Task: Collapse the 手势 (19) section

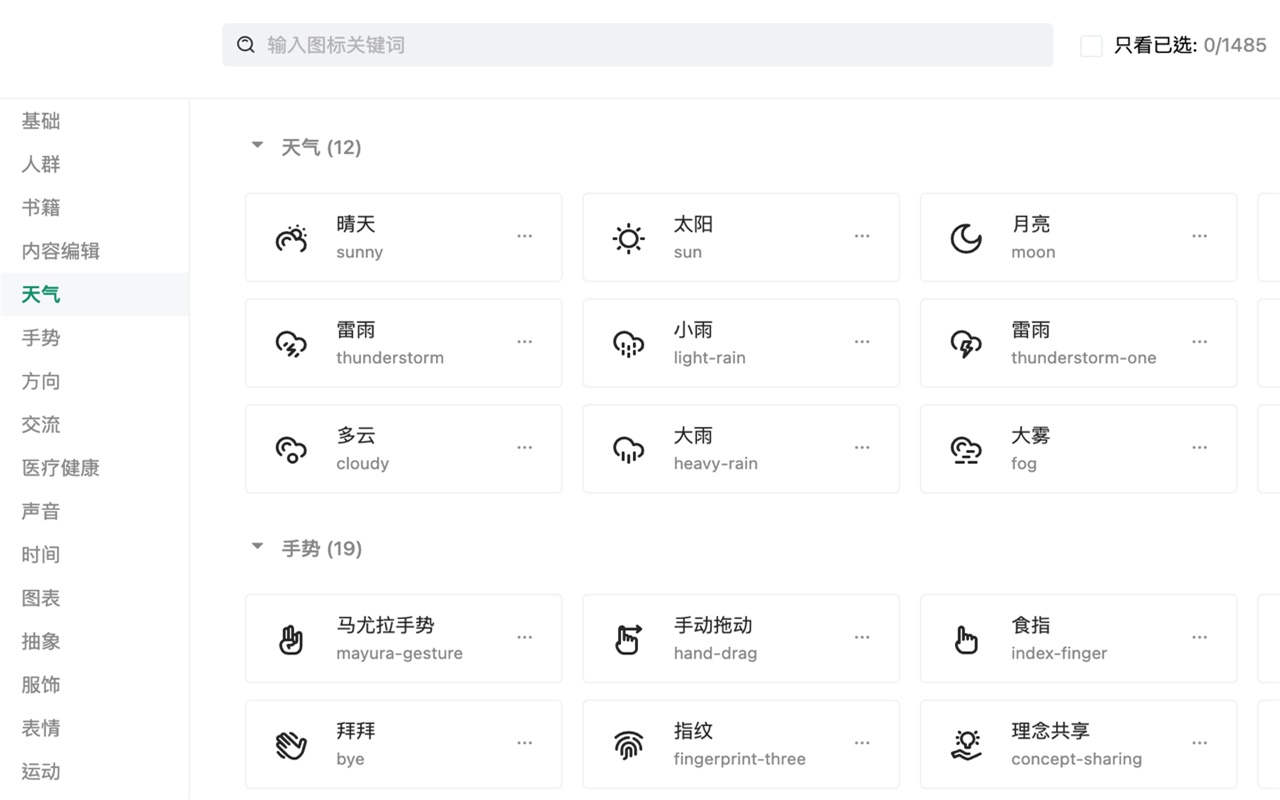Action: pyautogui.click(x=257, y=547)
